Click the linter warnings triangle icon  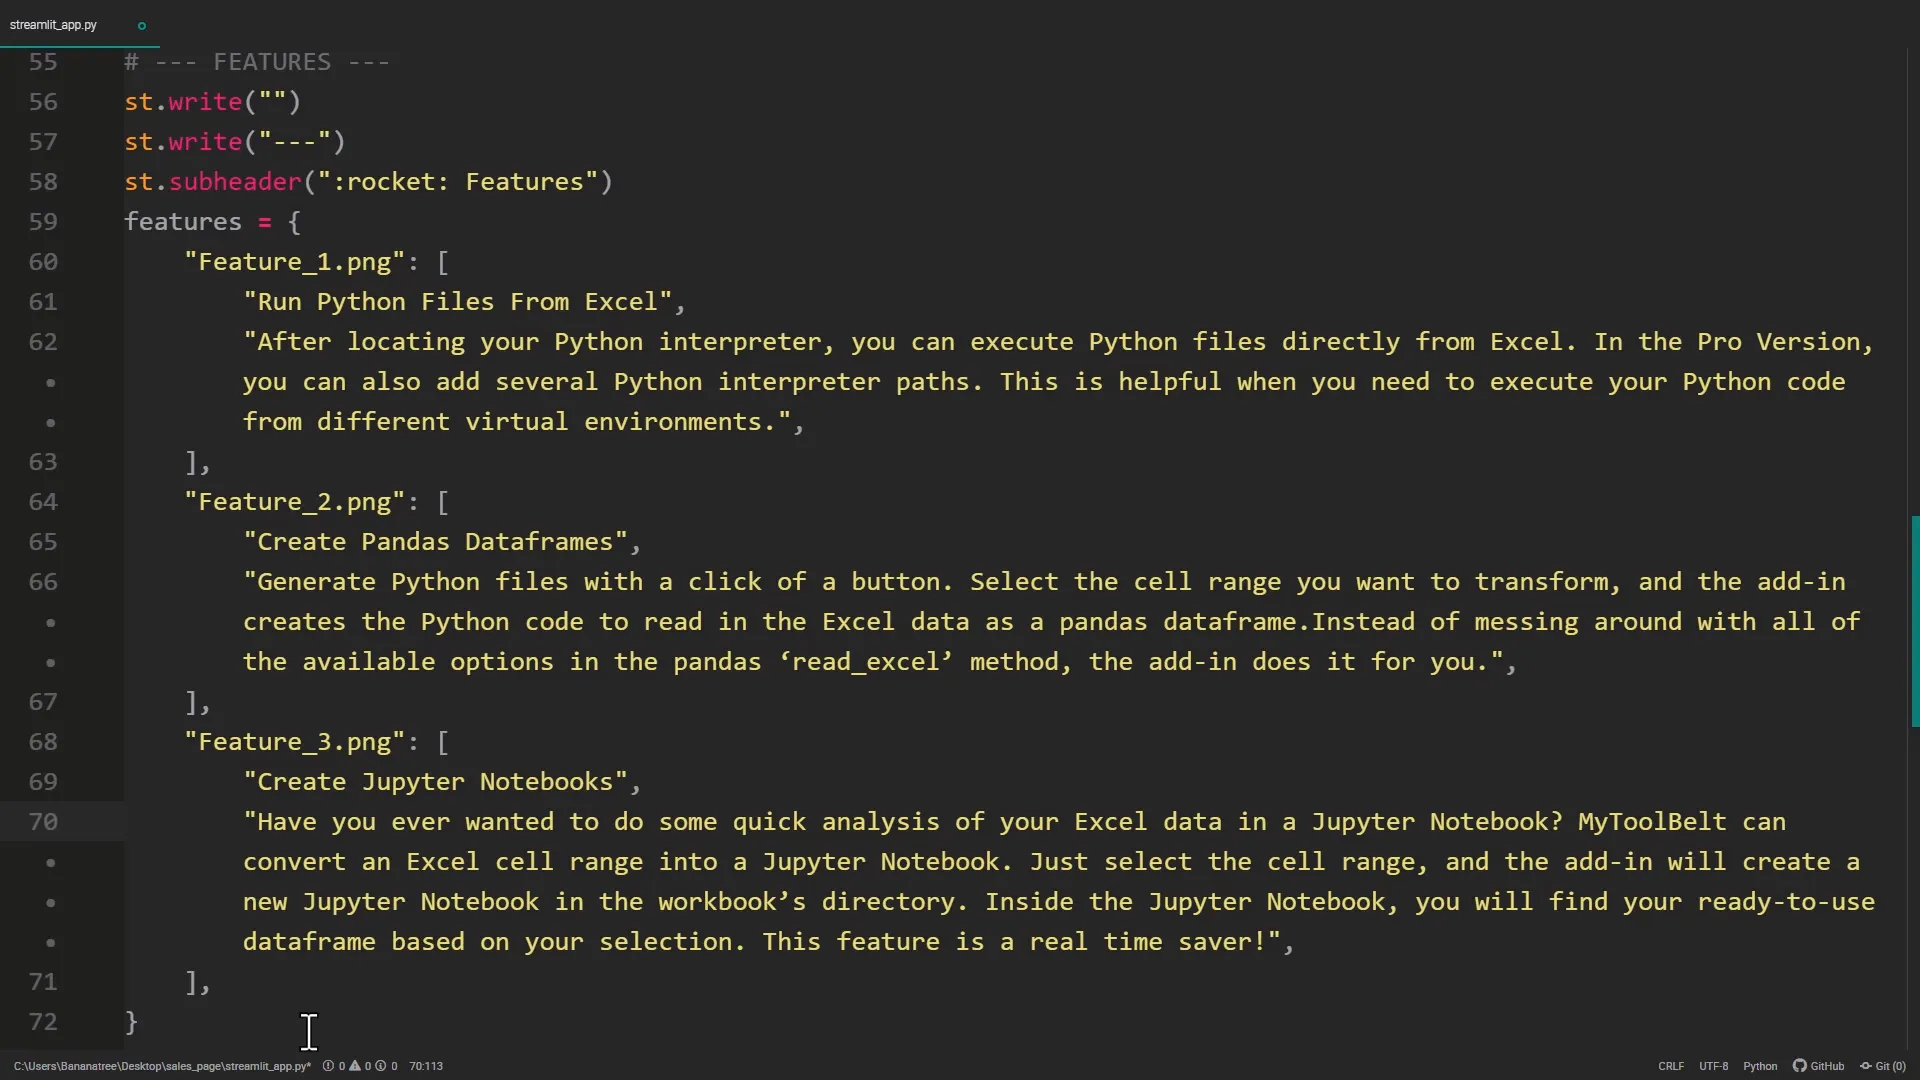pos(355,1066)
